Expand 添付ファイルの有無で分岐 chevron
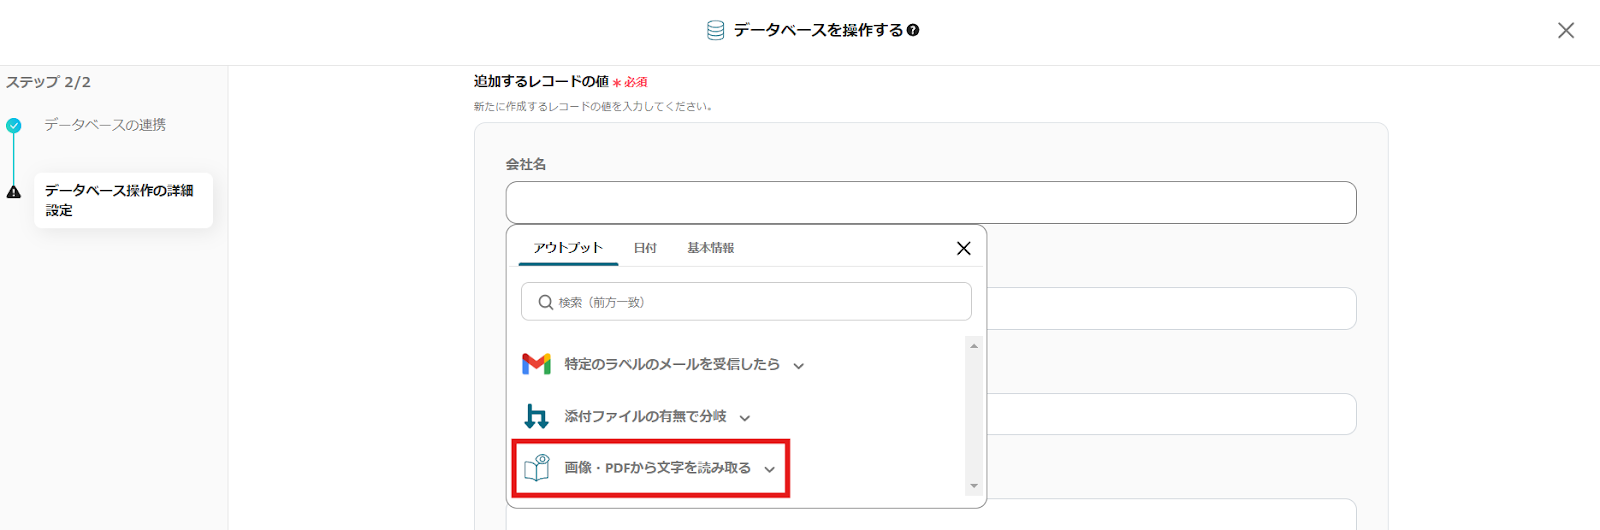The image size is (1600, 530). click(x=745, y=418)
